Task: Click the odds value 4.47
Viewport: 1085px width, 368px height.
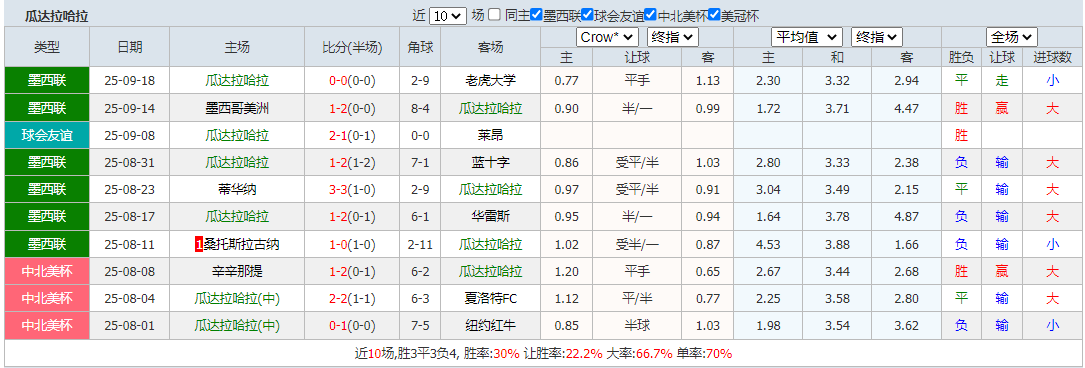Action: click(906, 109)
